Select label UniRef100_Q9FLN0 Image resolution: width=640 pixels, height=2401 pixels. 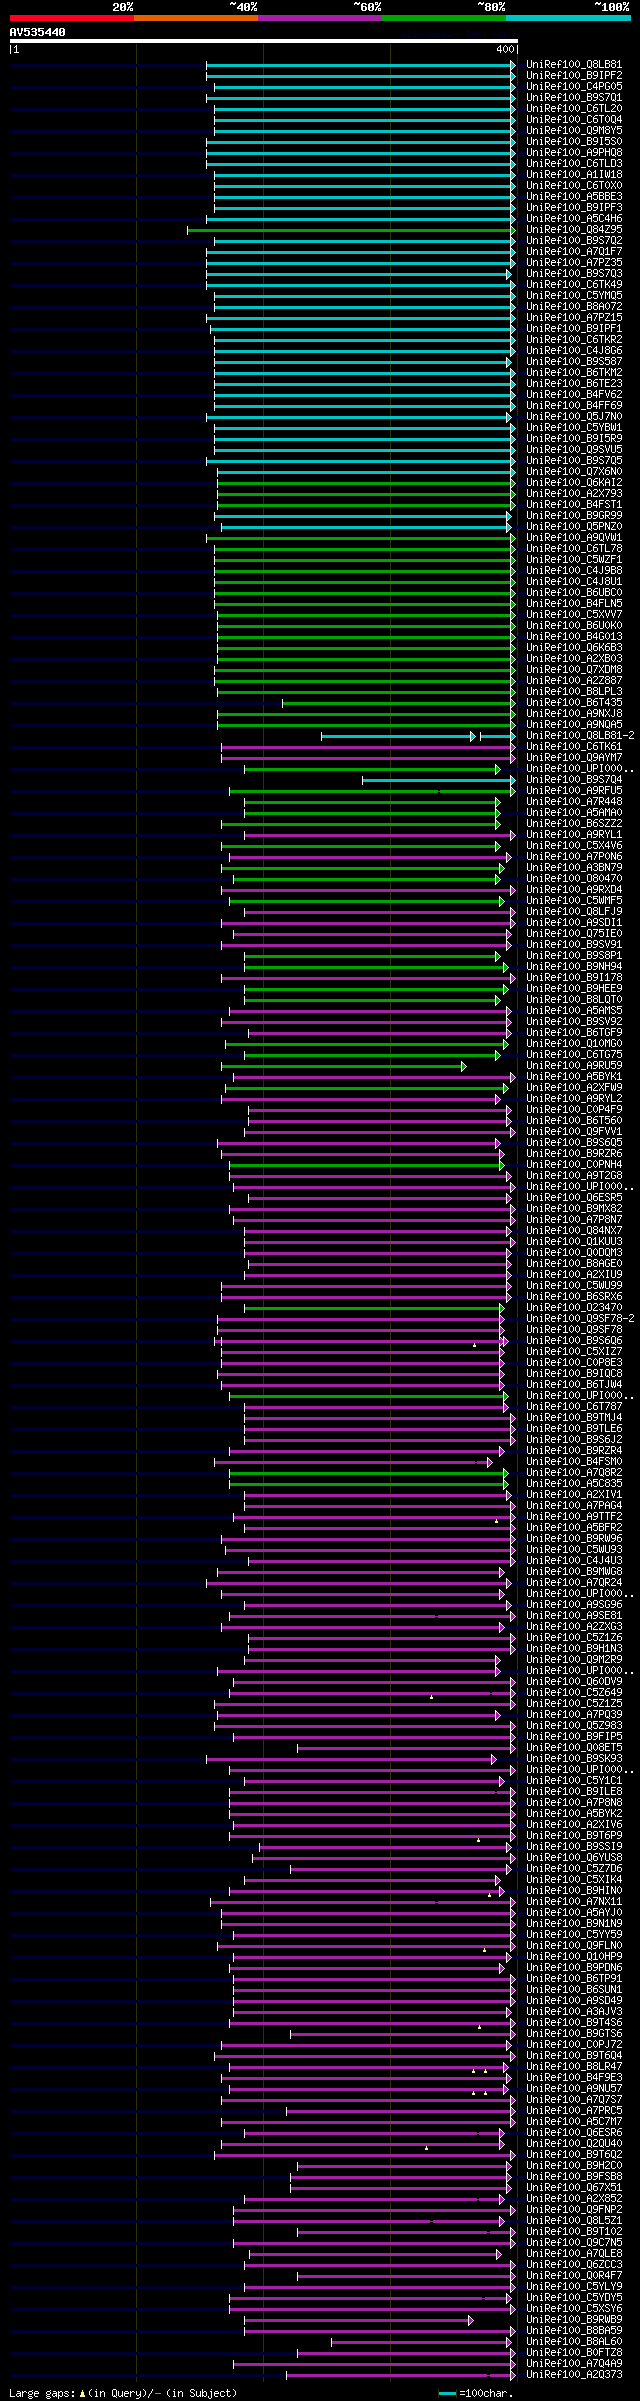574,1946
